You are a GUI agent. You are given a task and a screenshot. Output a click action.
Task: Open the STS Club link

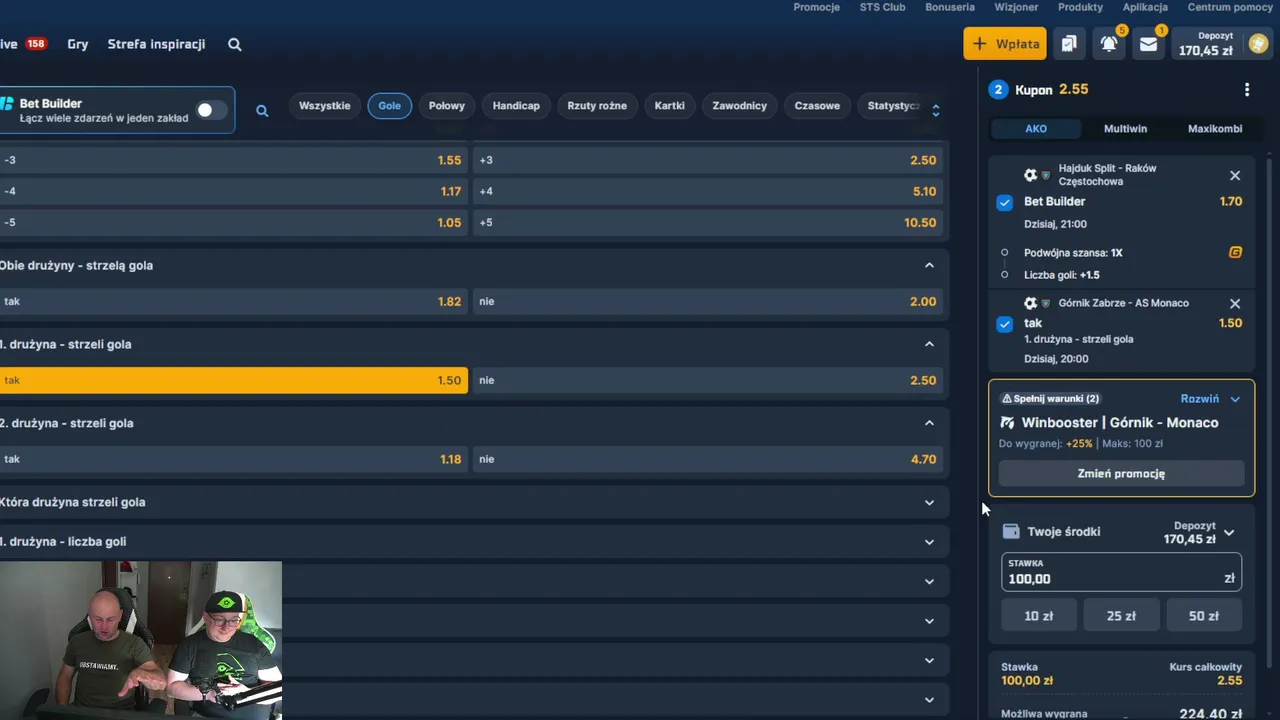[x=882, y=7]
